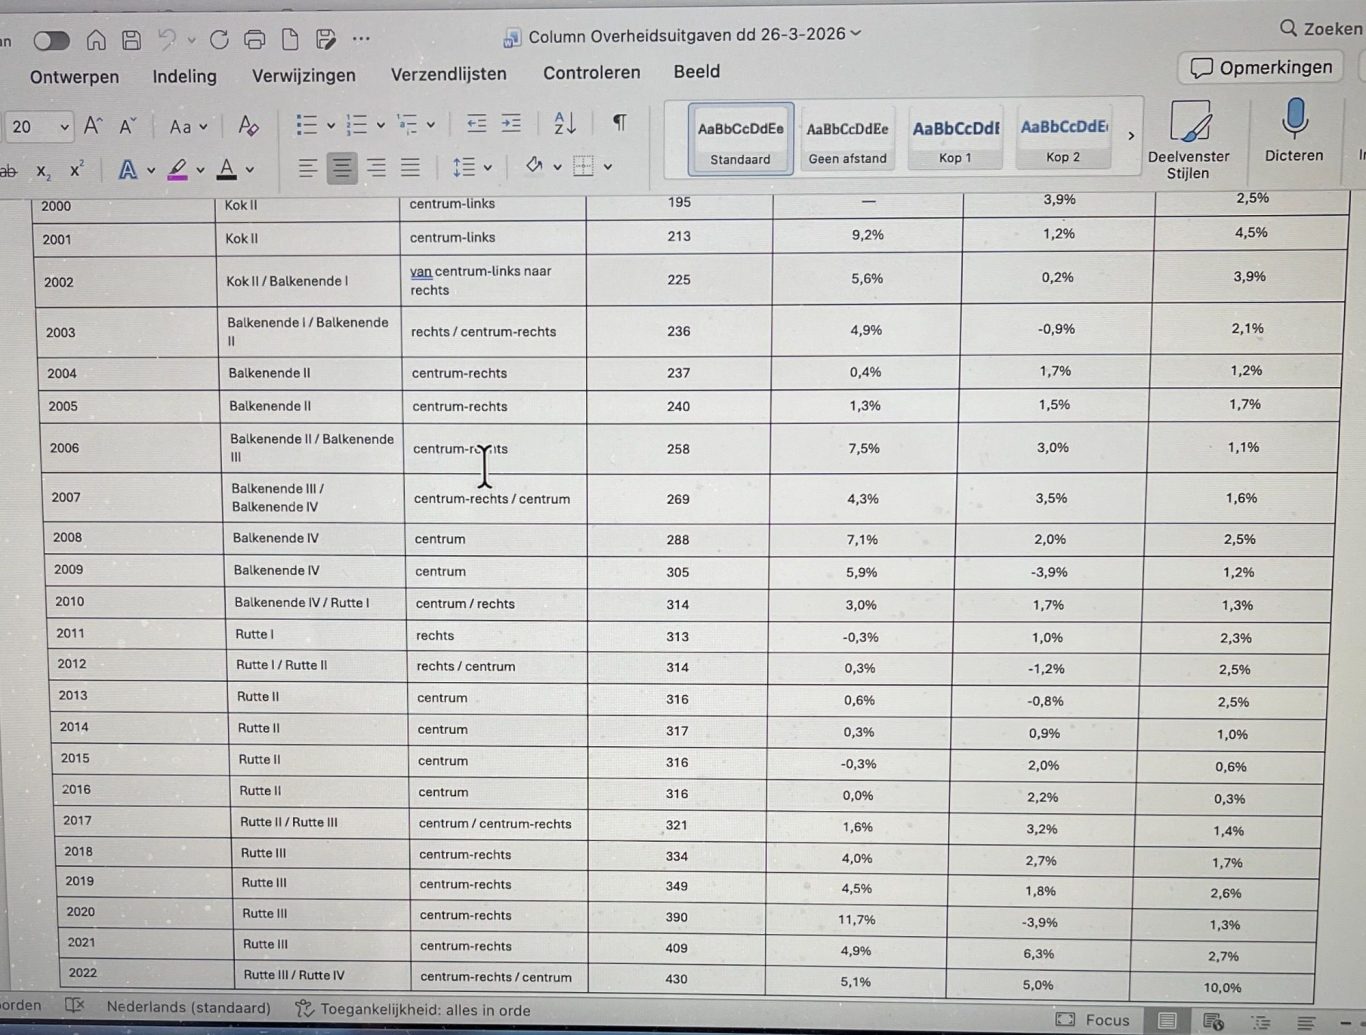The width and height of the screenshot is (1366, 1035).
Task: Toggle center text alignment
Action: click(342, 168)
